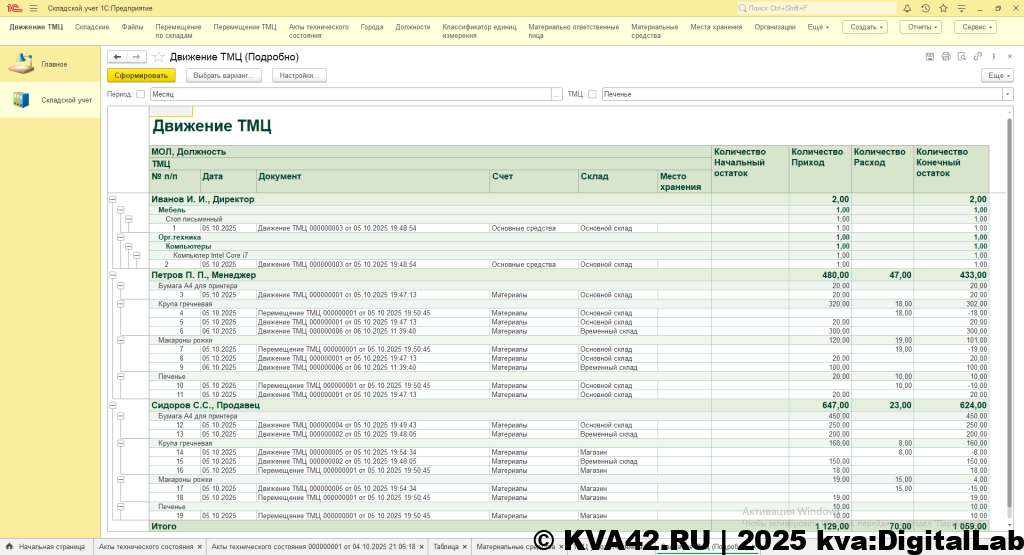Image resolution: width=1024 pixels, height=555 pixels.
Task: Add report to favorites with star beside title
Action: click(x=159, y=57)
